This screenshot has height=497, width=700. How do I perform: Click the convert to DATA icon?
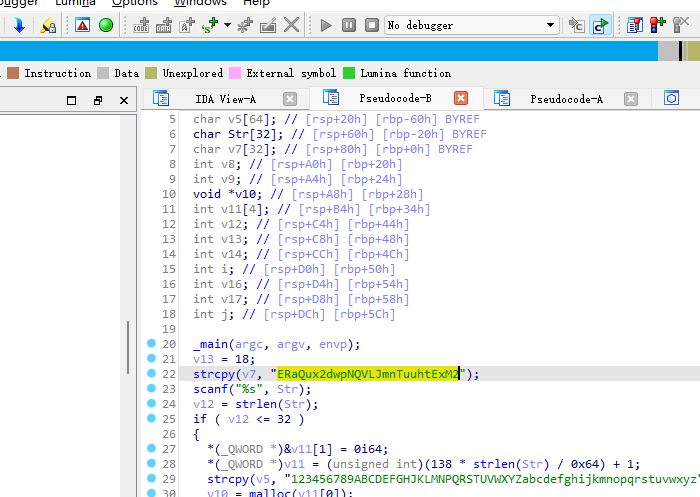pyautogui.click(x=164, y=25)
